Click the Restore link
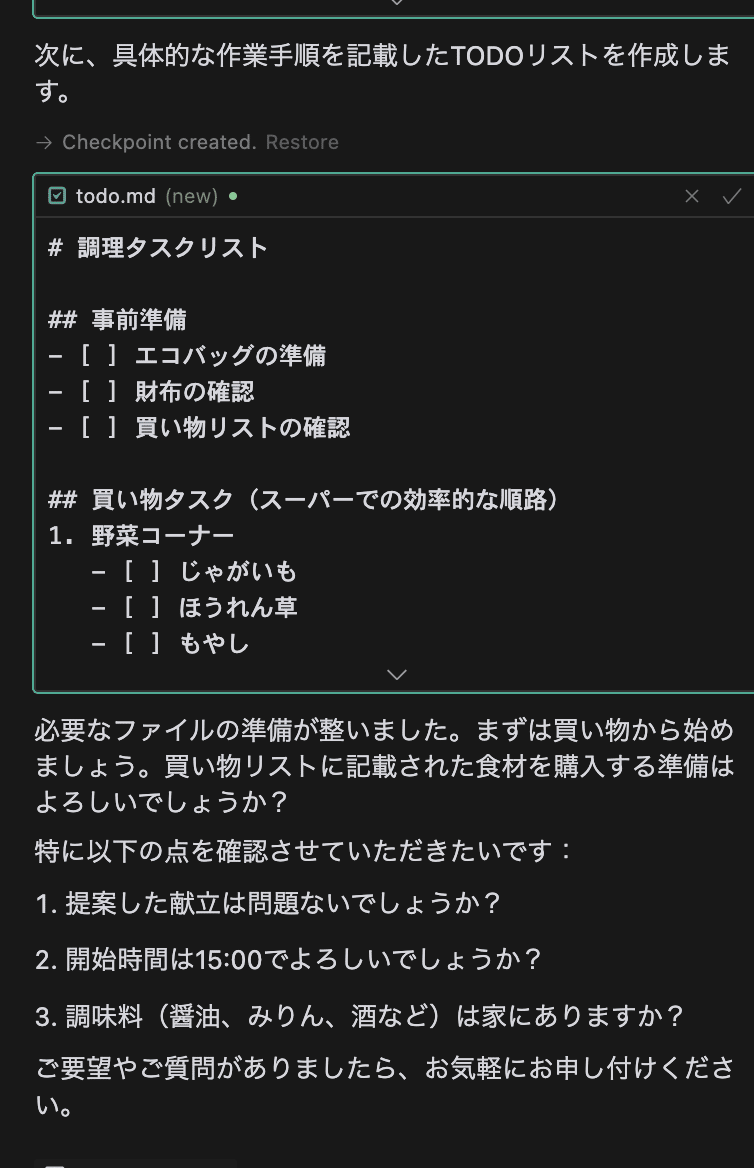The height and width of the screenshot is (1168, 754). point(302,142)
